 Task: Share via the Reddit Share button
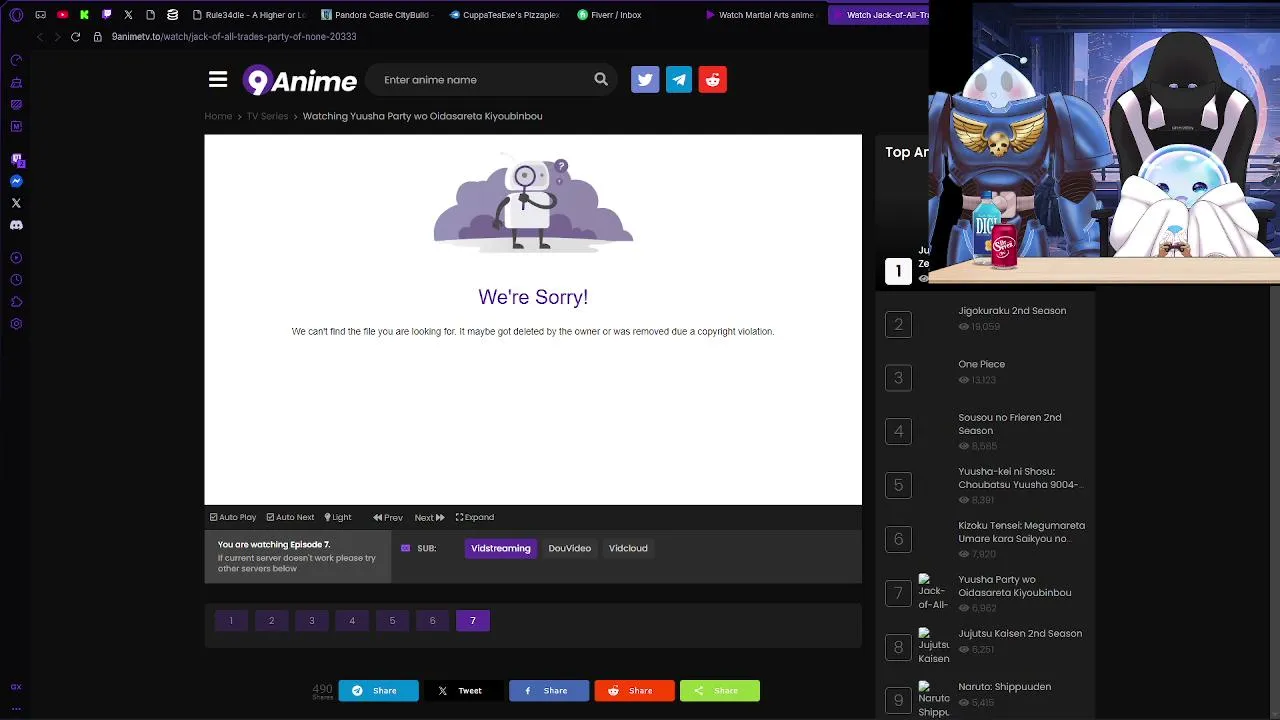[635, 691]
